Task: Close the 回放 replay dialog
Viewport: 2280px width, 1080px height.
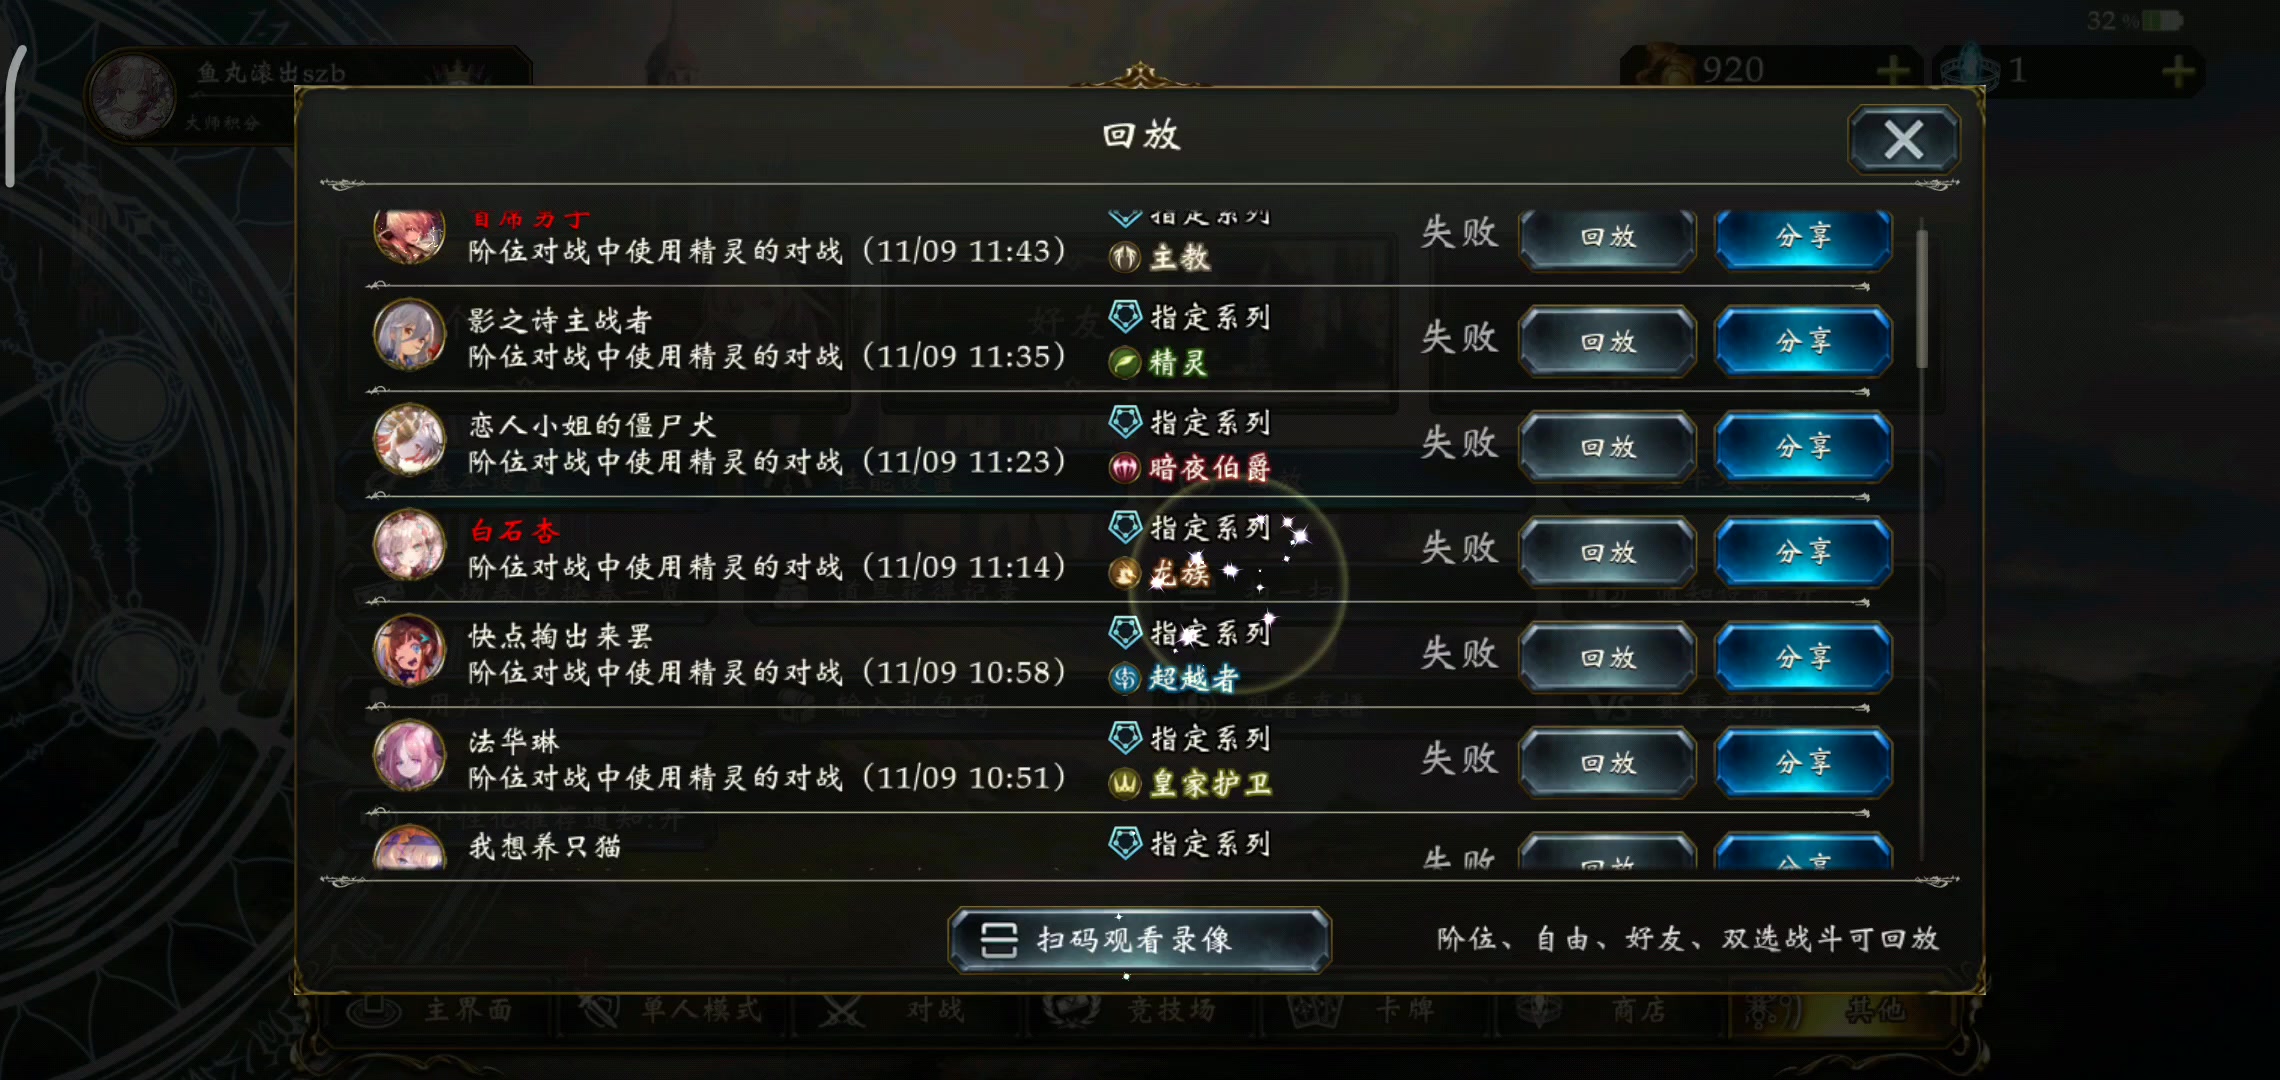Action: pyautogui.click(x=1903, y=140)
